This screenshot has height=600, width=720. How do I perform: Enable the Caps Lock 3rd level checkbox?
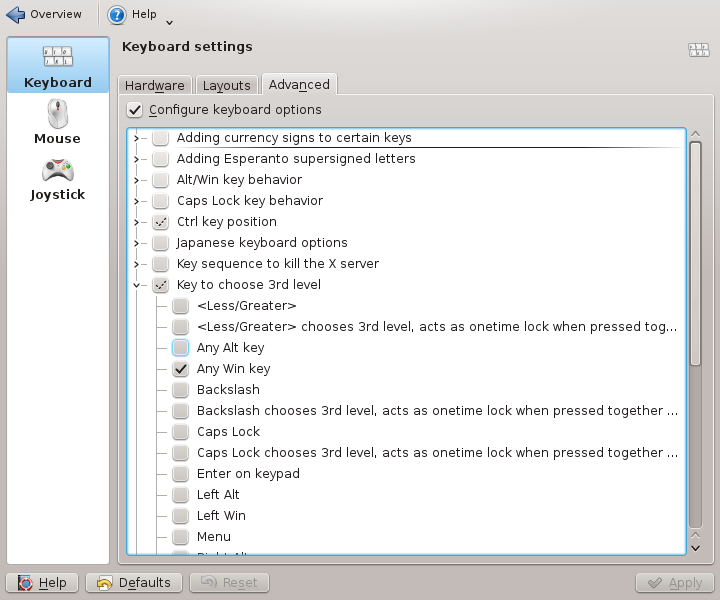click(x=180, y=432)
